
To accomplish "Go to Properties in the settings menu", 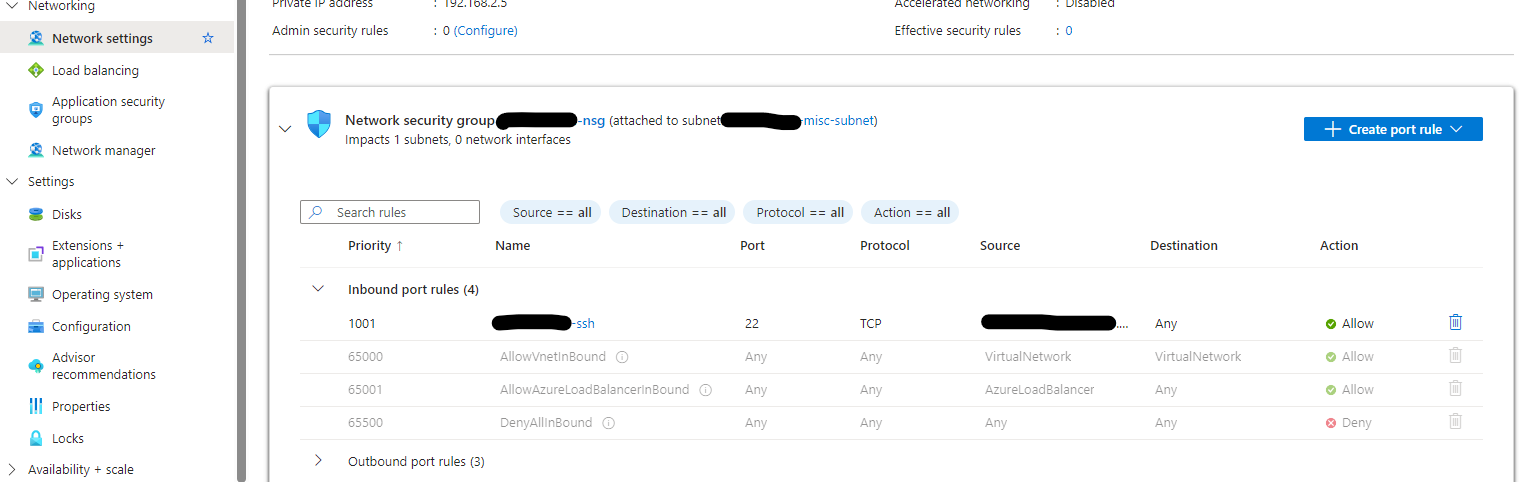I will pyautogui.click(x=81, y=406).
